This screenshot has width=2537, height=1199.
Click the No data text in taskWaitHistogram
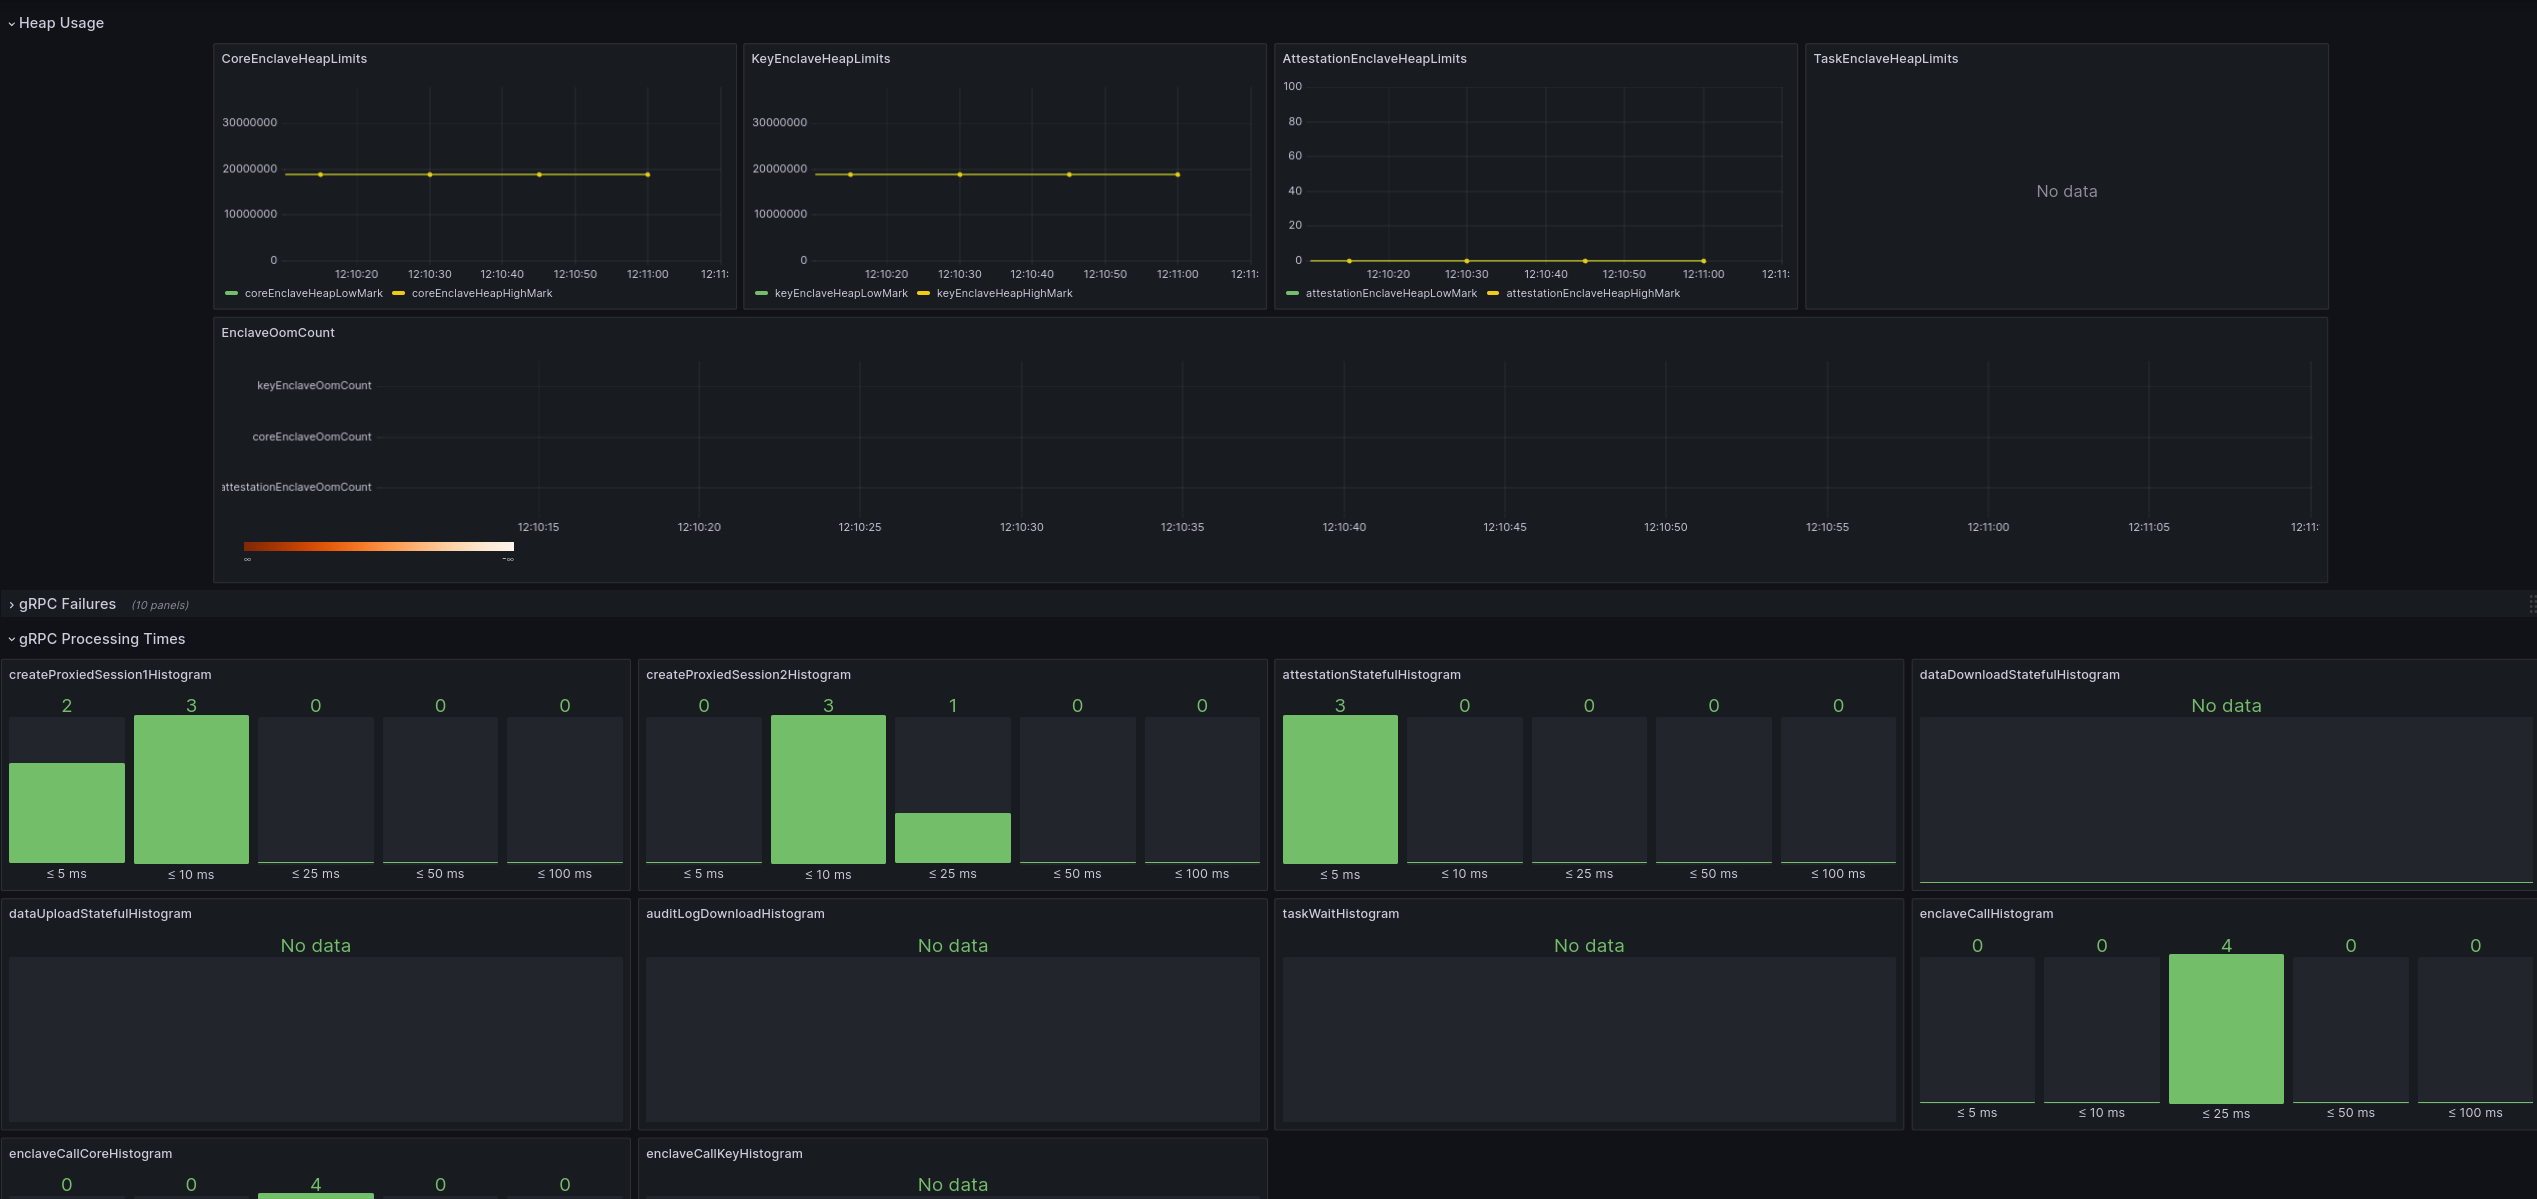(1589, 946)
